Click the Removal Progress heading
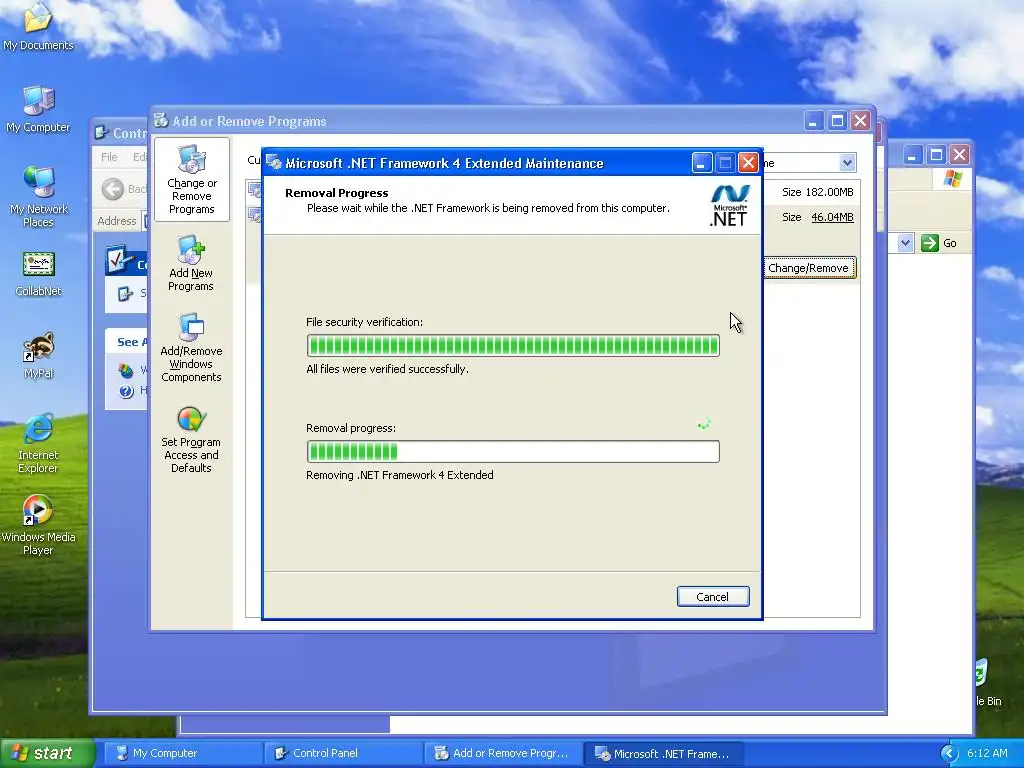Viewport: 1024px width, 768px height. click(x=337, y=193)
